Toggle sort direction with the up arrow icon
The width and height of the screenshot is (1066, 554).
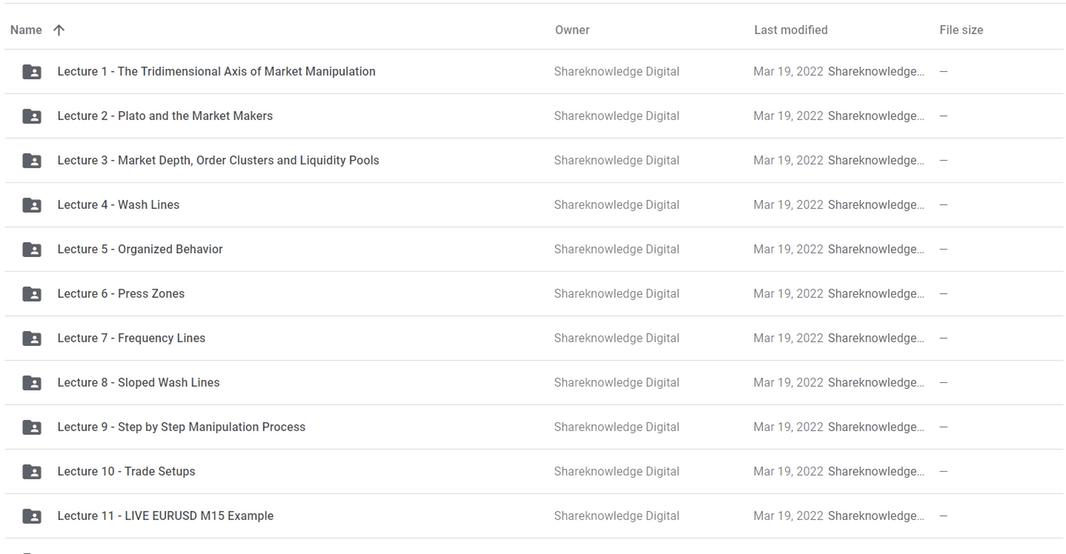pos(59,30)
